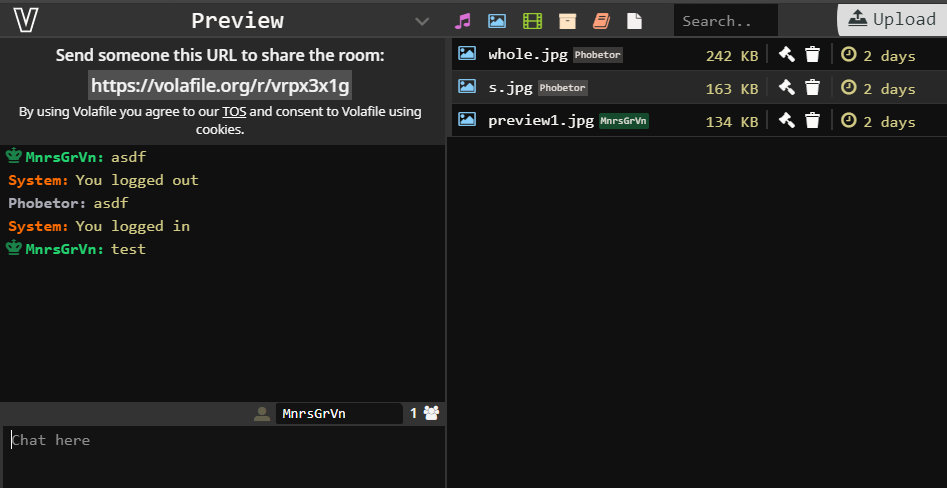Expand the room dropdown chevron beside Preview

(422, 22)
